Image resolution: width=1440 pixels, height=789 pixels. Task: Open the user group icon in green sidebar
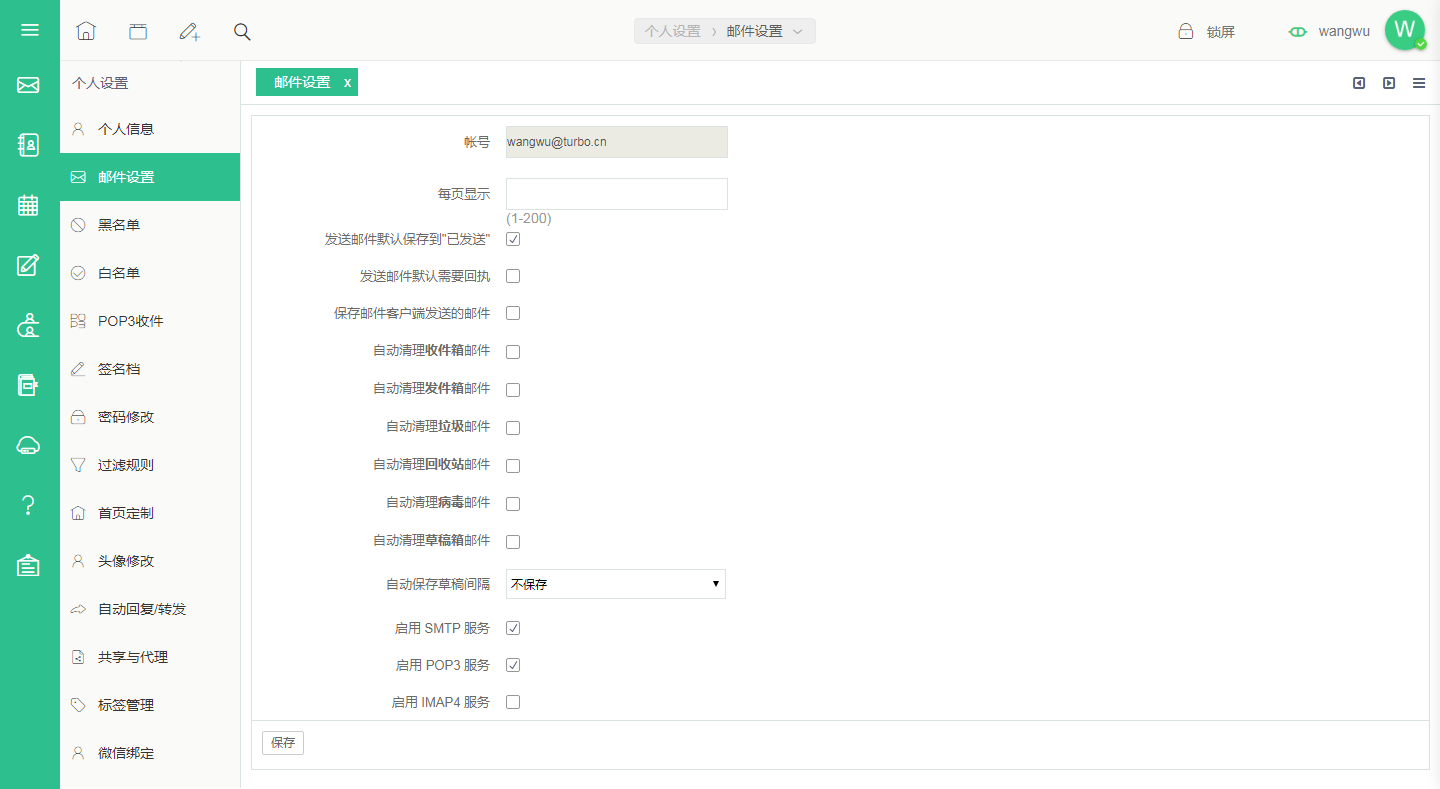29,325
